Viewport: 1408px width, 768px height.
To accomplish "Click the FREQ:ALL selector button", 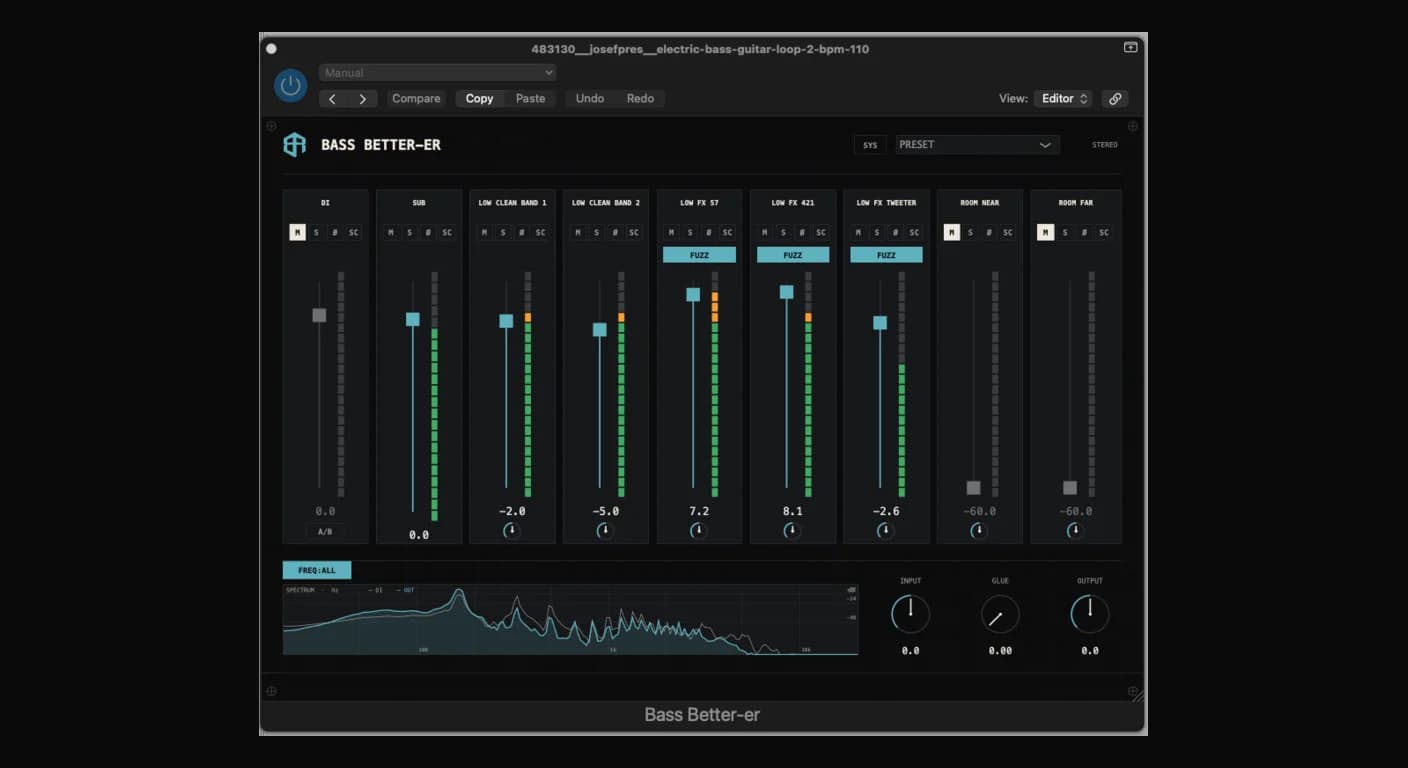I will tap(317, 570).
